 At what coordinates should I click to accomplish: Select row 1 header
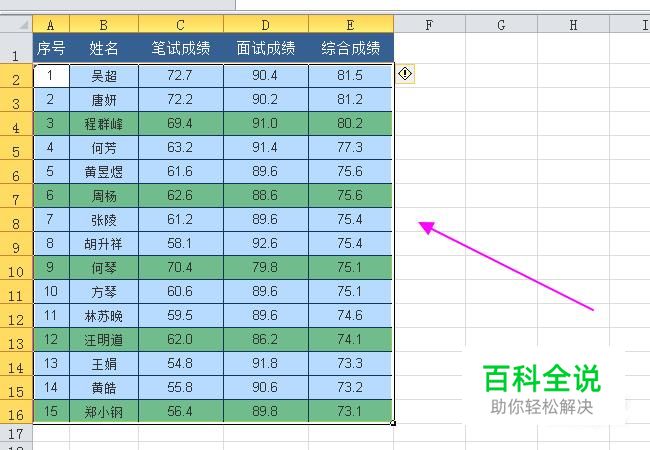[16, 48]
